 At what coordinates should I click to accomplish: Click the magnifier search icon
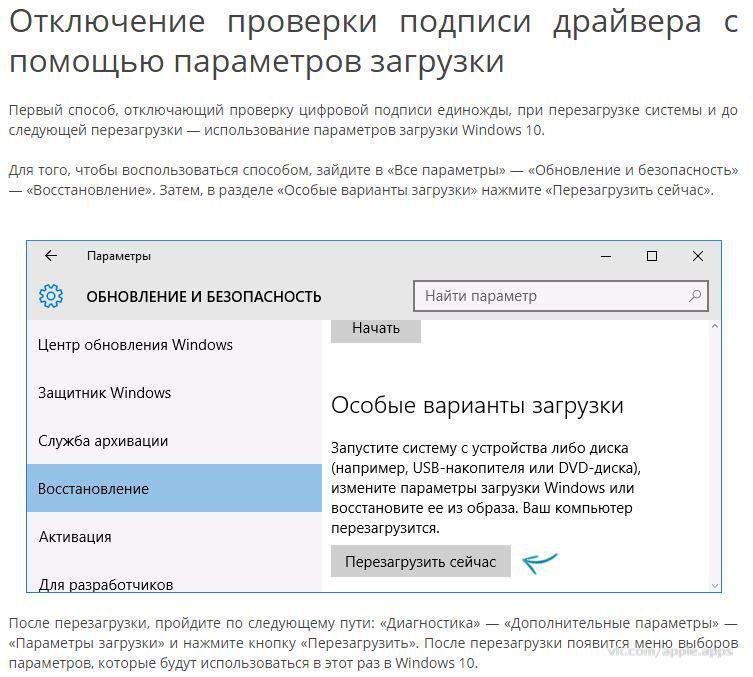[694, 296]
